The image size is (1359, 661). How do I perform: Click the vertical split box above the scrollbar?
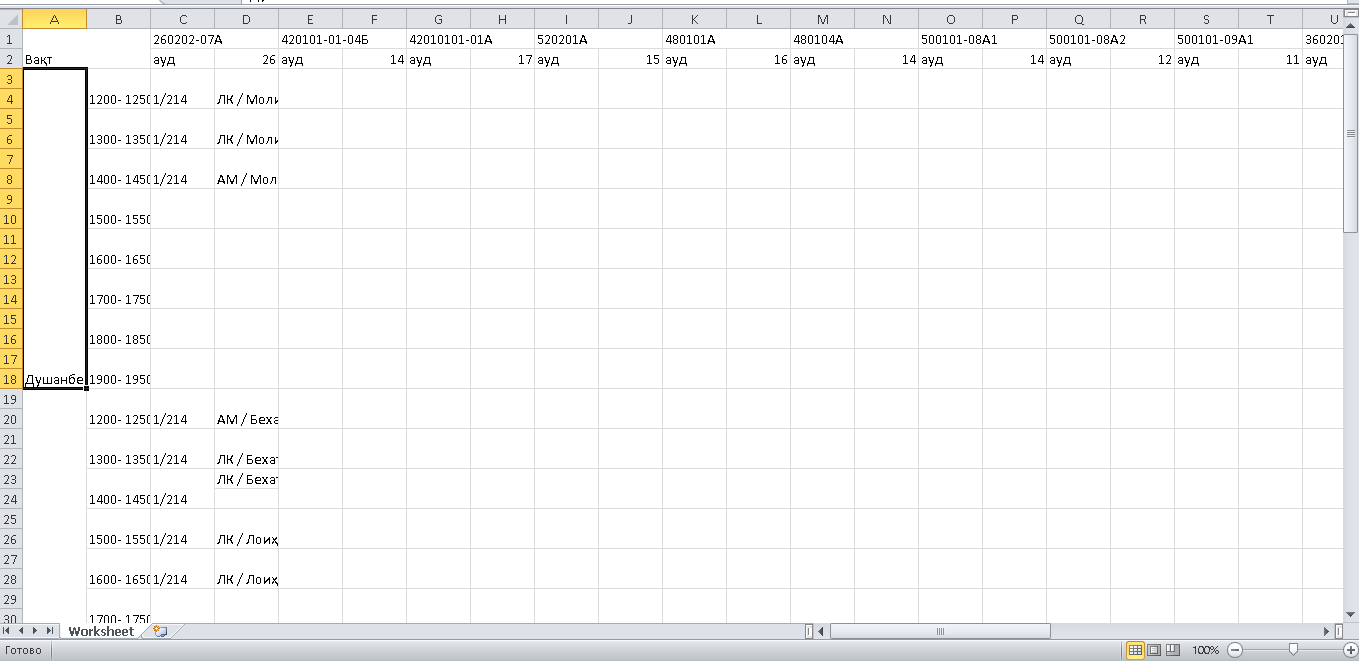point(1351,11)
